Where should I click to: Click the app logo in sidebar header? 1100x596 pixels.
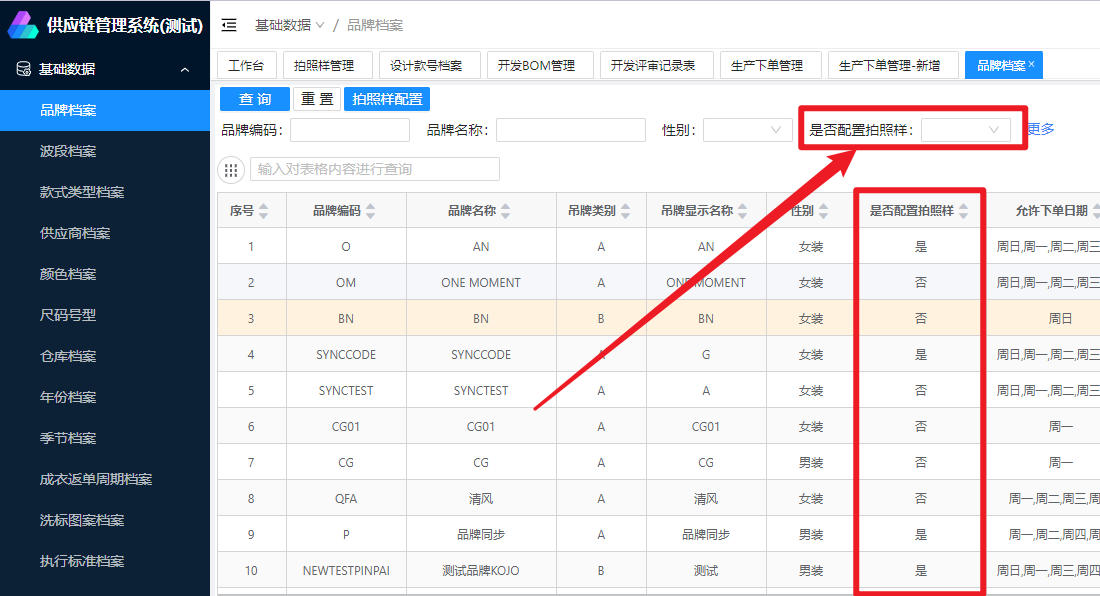coord(23,25)
